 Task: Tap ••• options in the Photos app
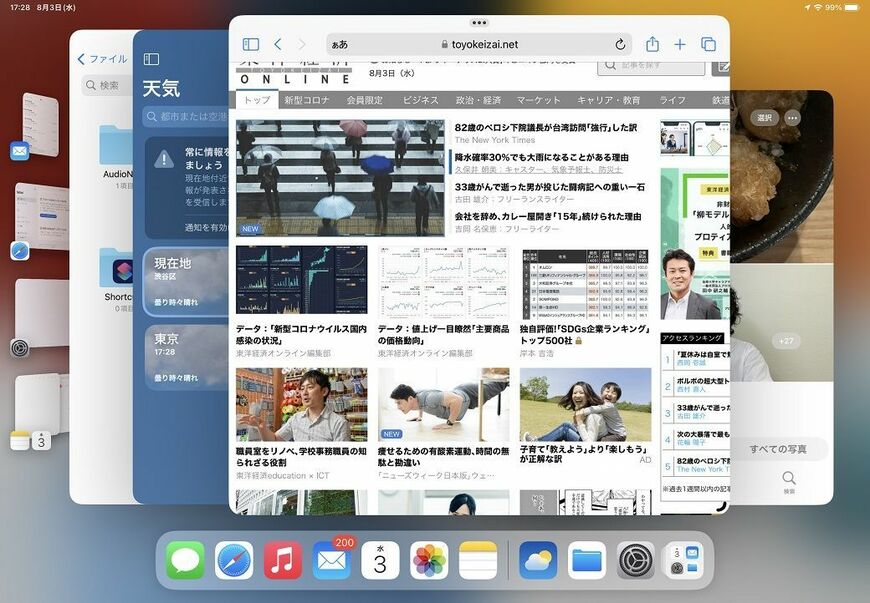click(791, 117)
